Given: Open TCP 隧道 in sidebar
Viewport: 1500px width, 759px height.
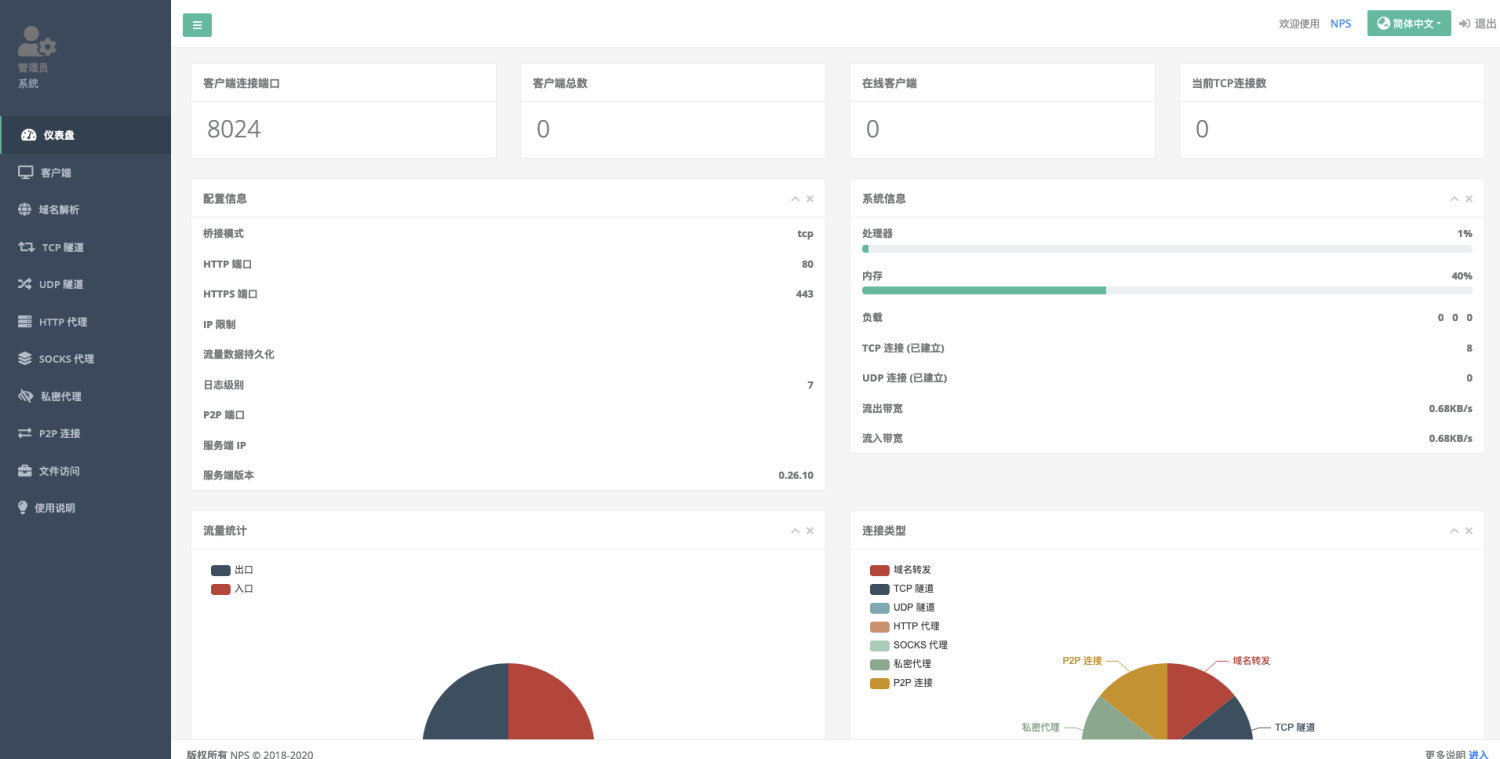Looking at the screenshot, I should (85, 247).
